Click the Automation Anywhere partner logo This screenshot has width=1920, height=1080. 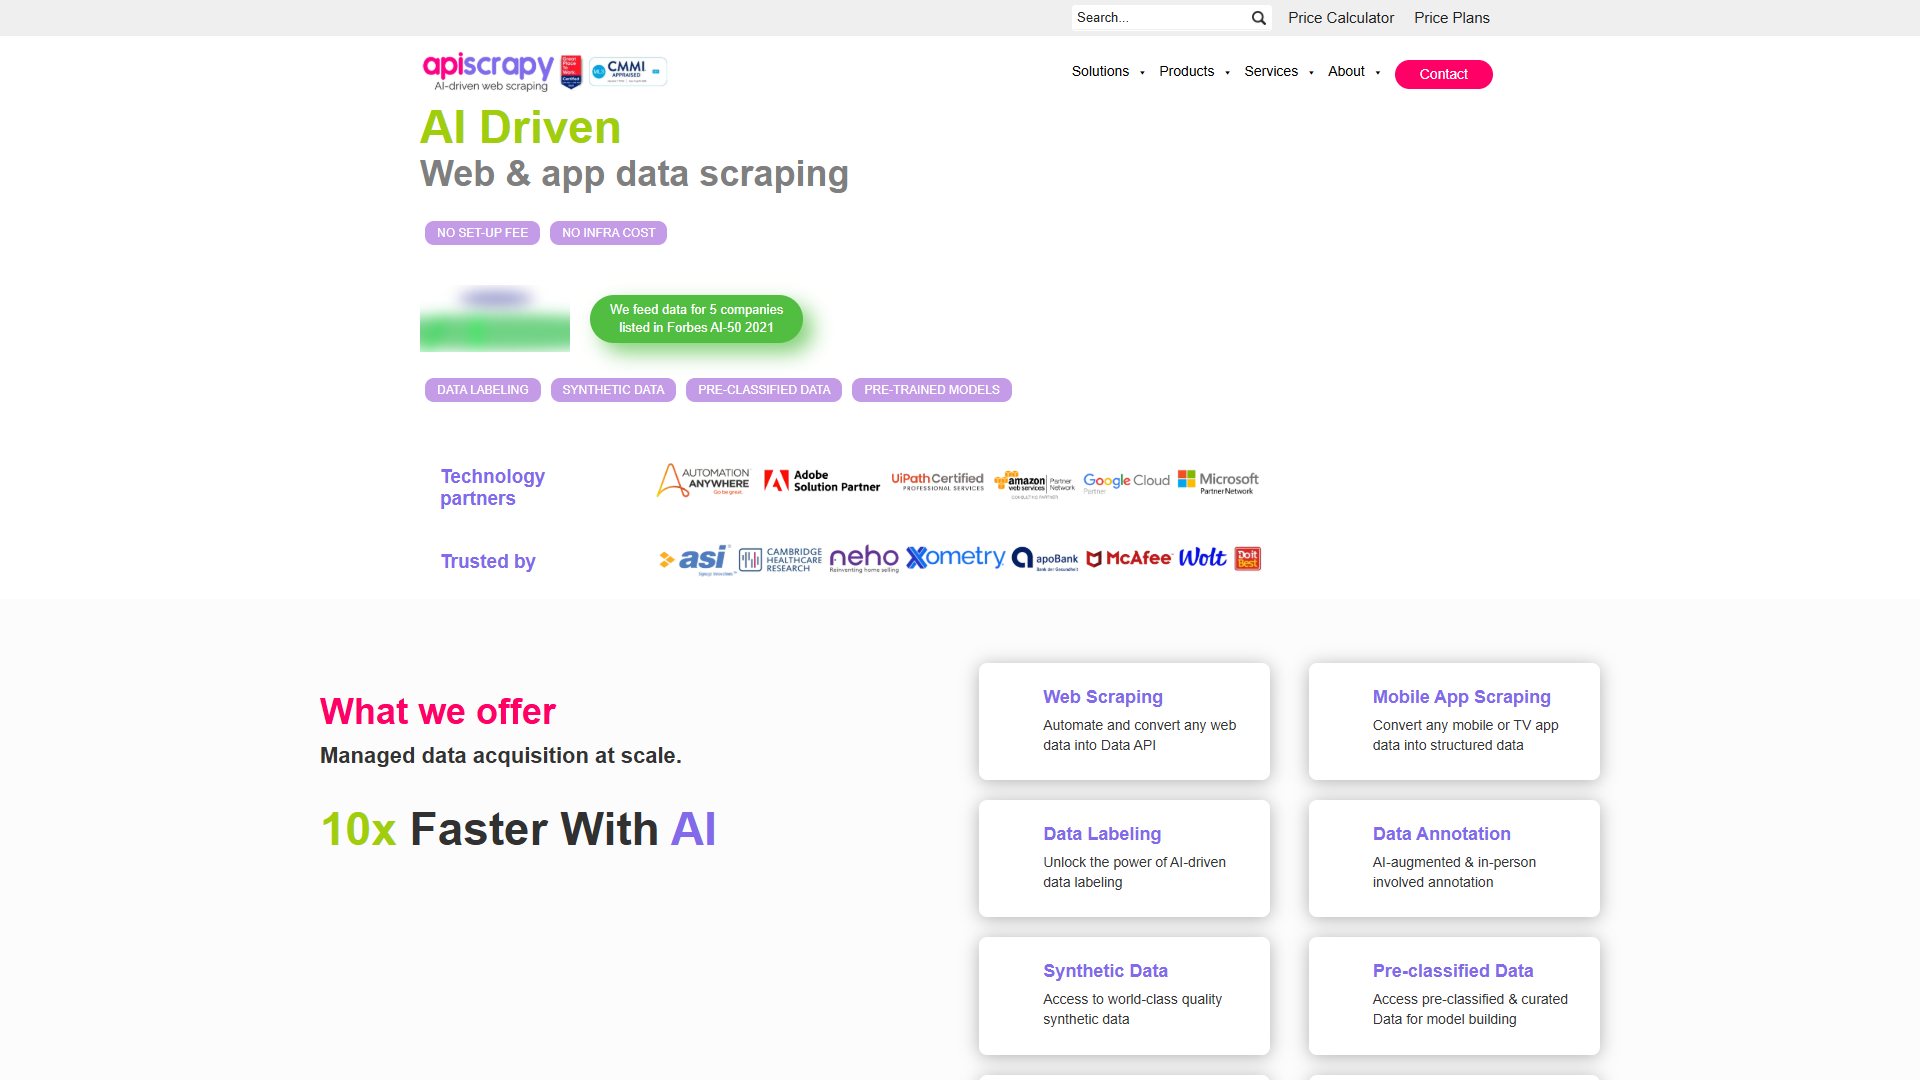(703, 481)
